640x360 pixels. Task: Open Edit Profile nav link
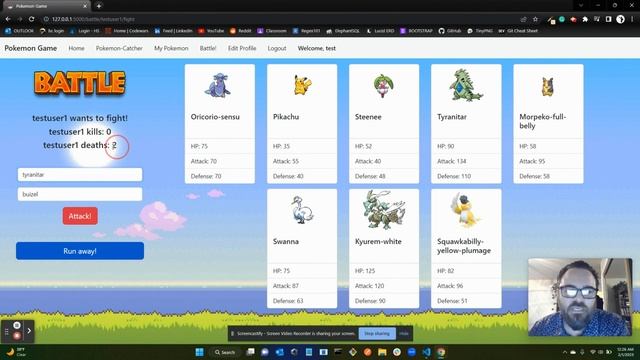coord(242,48)
